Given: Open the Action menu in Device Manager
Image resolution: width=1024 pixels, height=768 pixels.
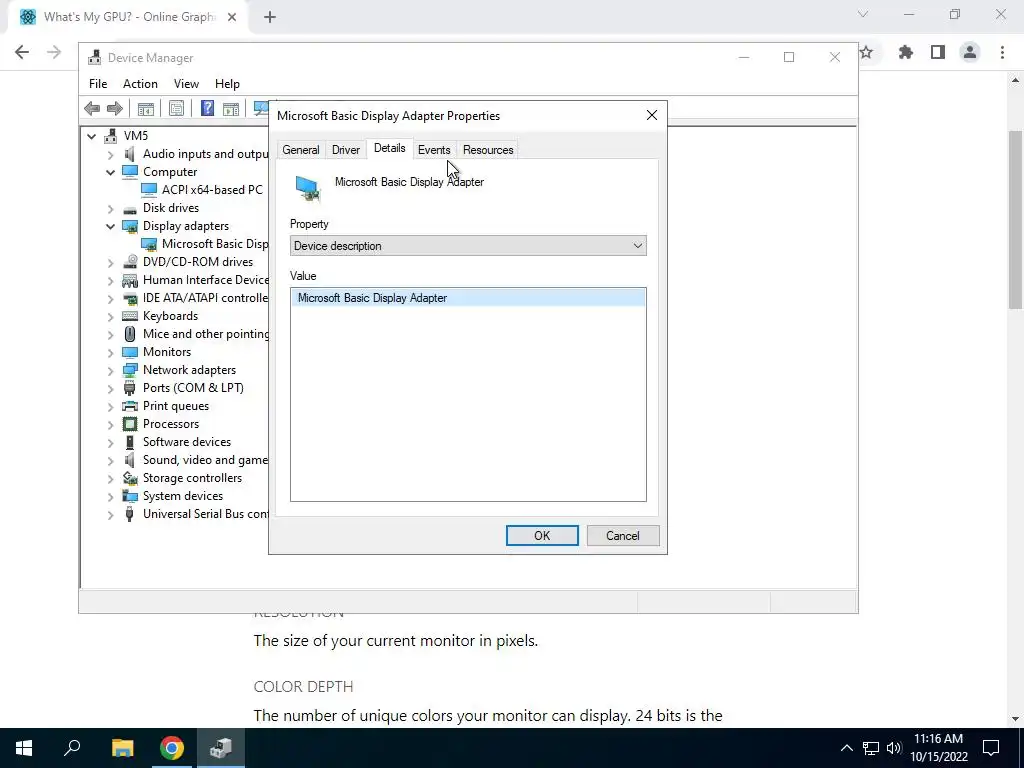Looking at the screenshot, I should (140, 84).
